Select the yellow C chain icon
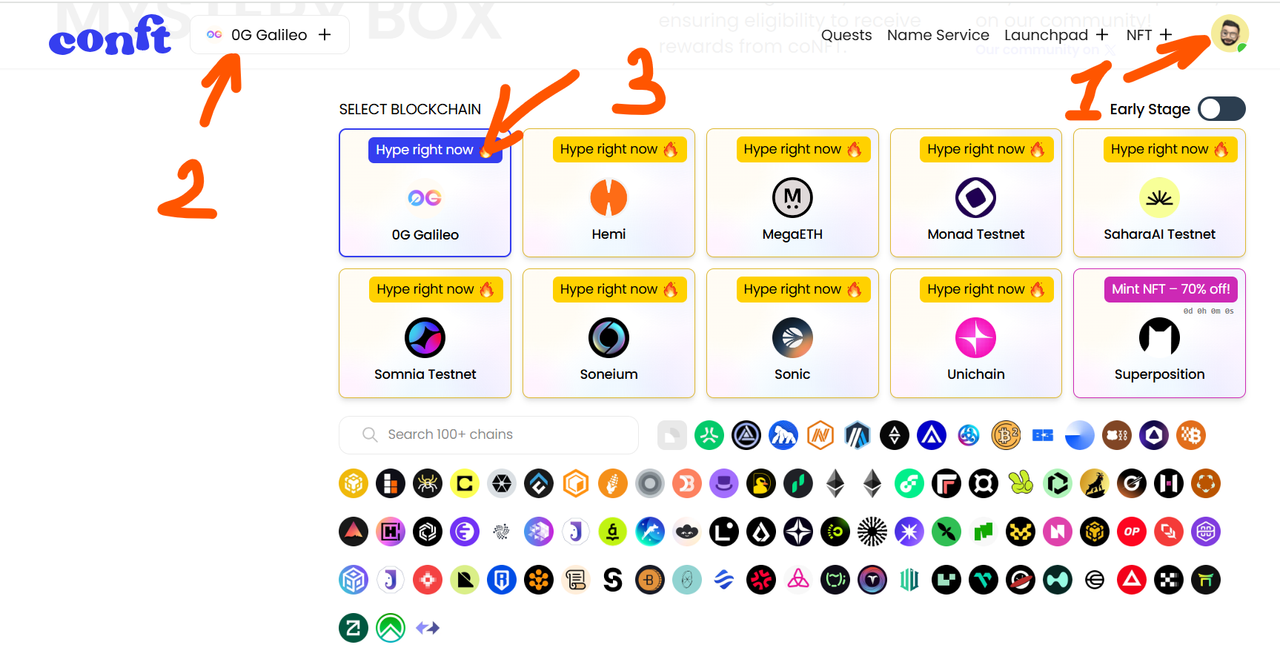The image size is (1280, 668). pyautogui.click(x=465, y=484)
